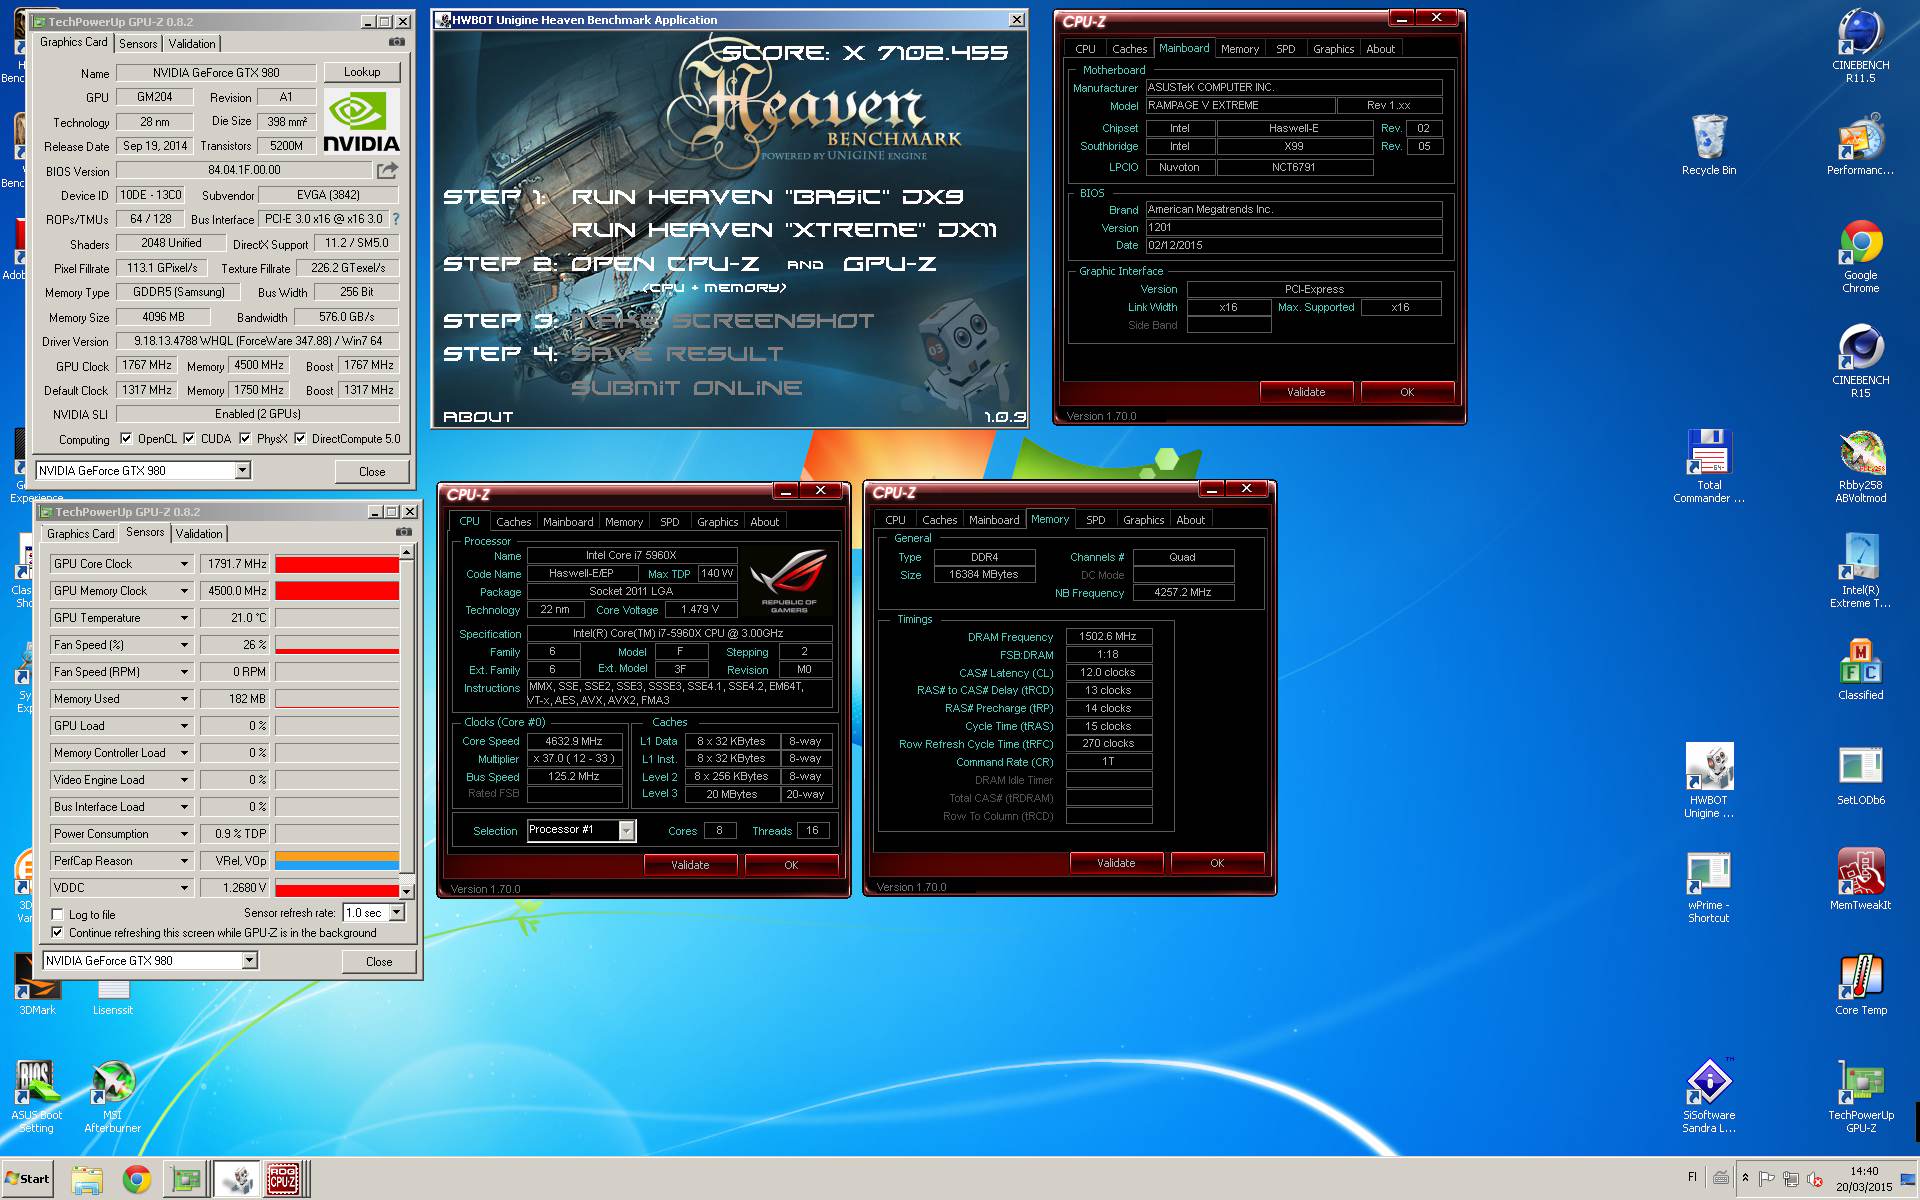Click the Windows Start button
1920x1200 pixels.
(28, 1179)
